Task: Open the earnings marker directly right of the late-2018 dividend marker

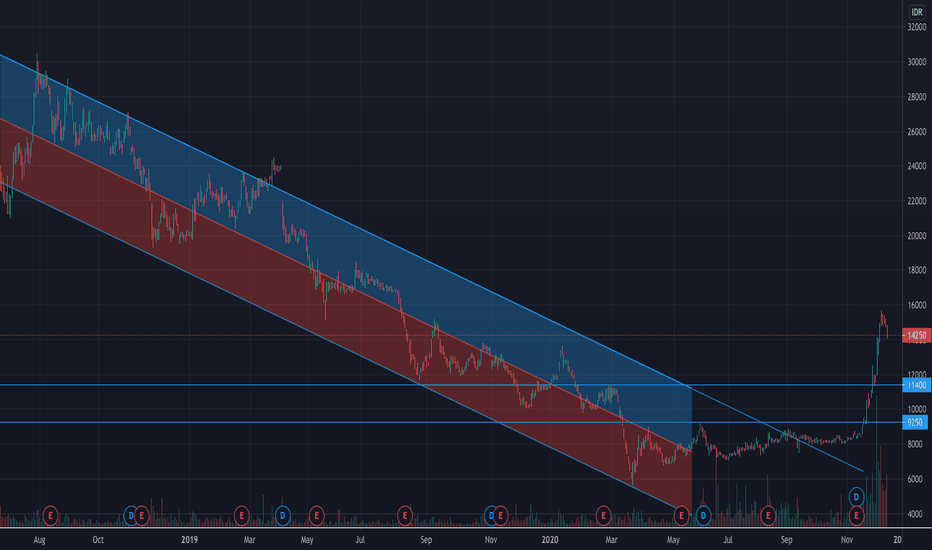Action: pyautogui.click(x=141, y=516)
